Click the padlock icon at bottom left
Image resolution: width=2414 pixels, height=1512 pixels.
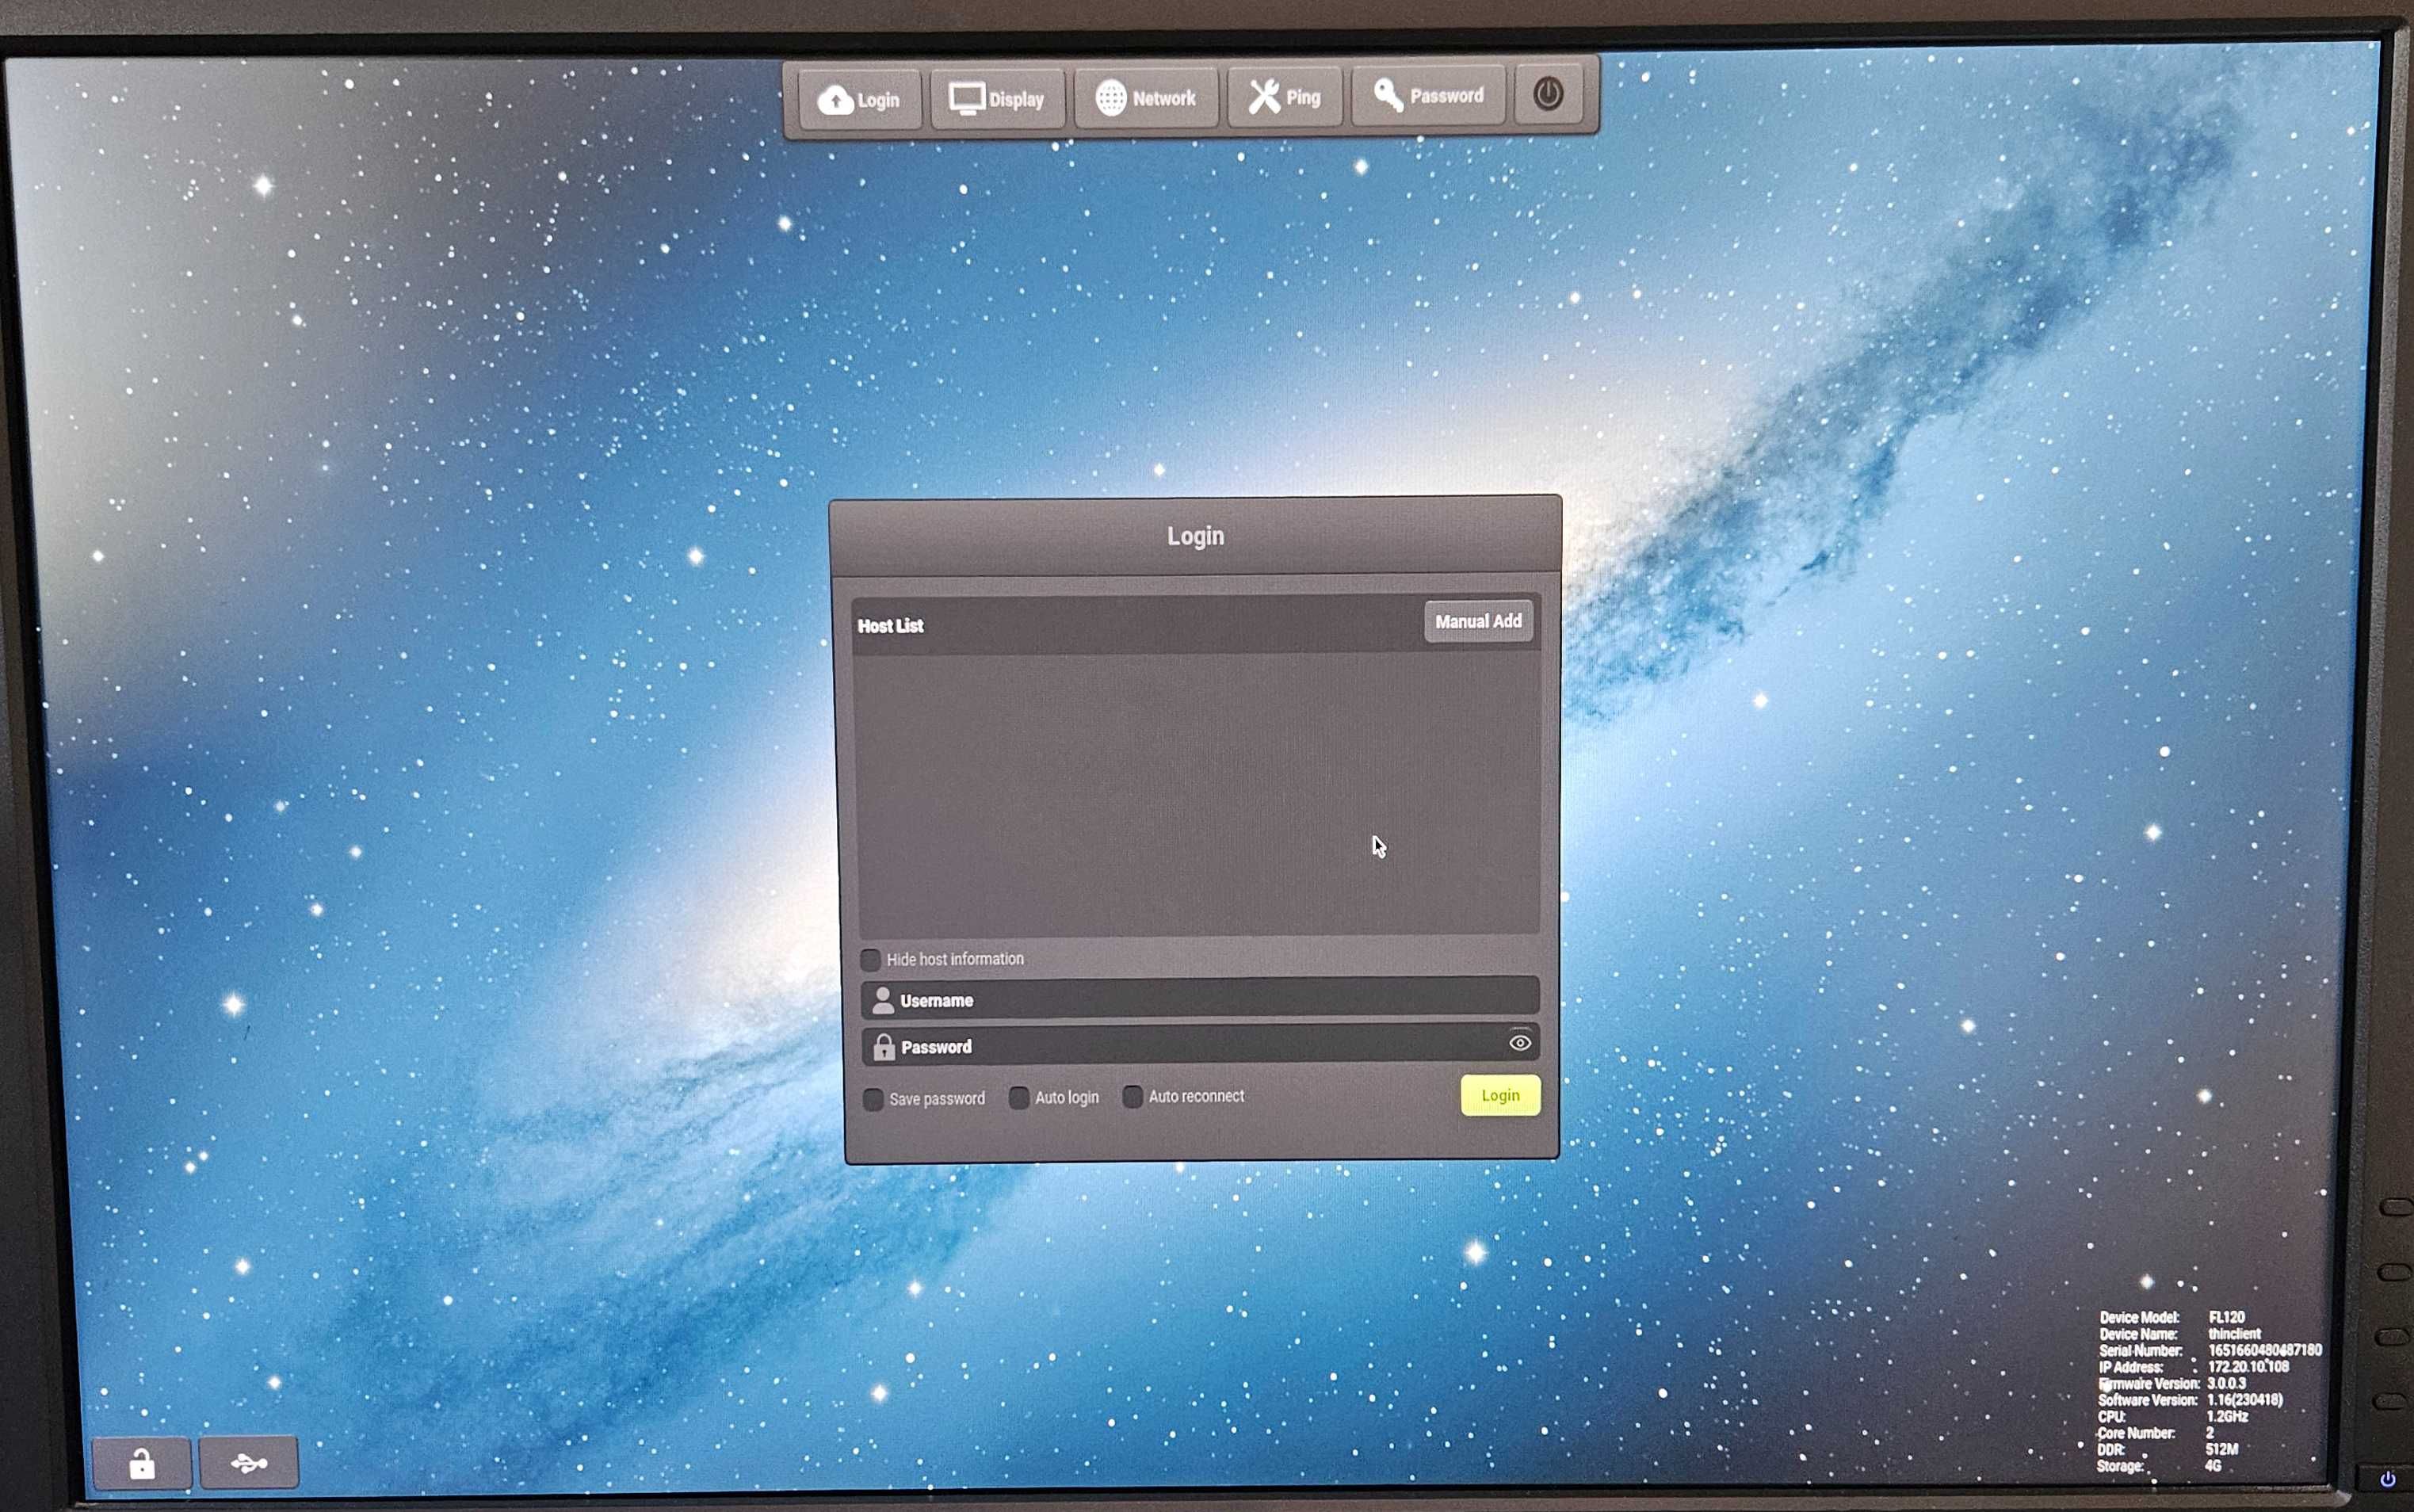click(x=142, y=1464)
